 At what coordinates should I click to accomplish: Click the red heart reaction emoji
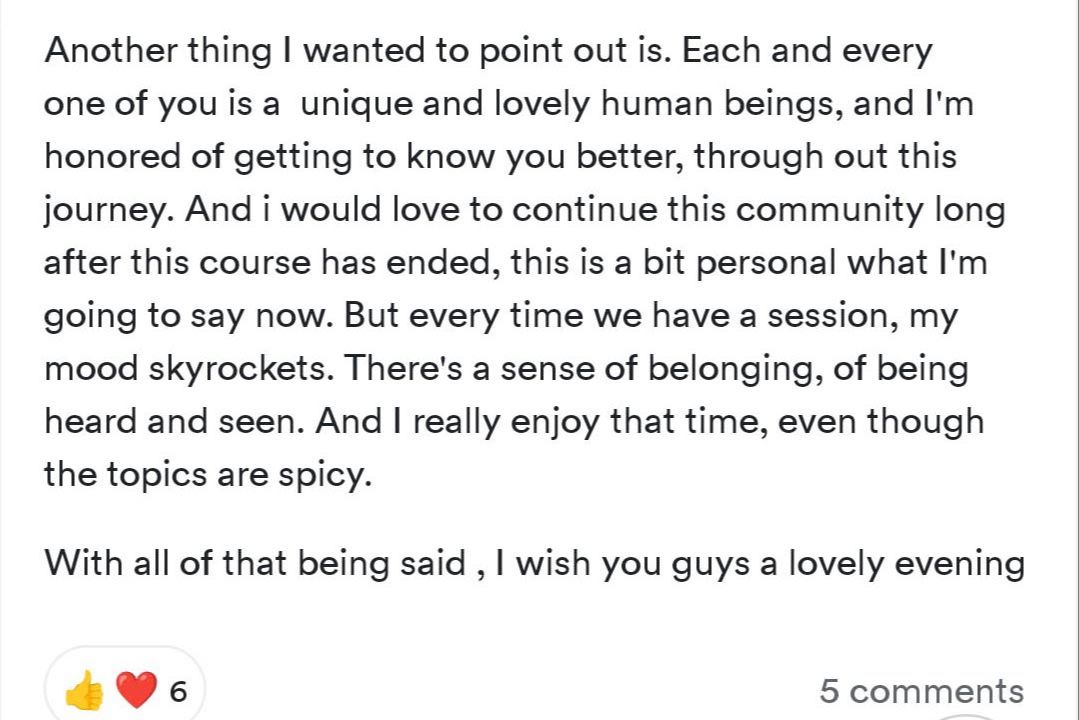pos(135,691)
